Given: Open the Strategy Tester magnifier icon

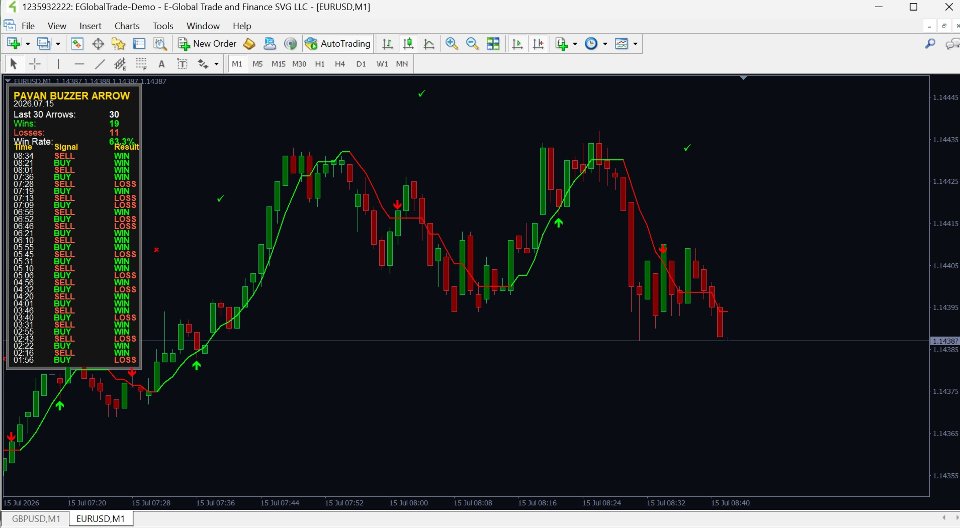Looking at the screenshot, I should click(160, 43).
